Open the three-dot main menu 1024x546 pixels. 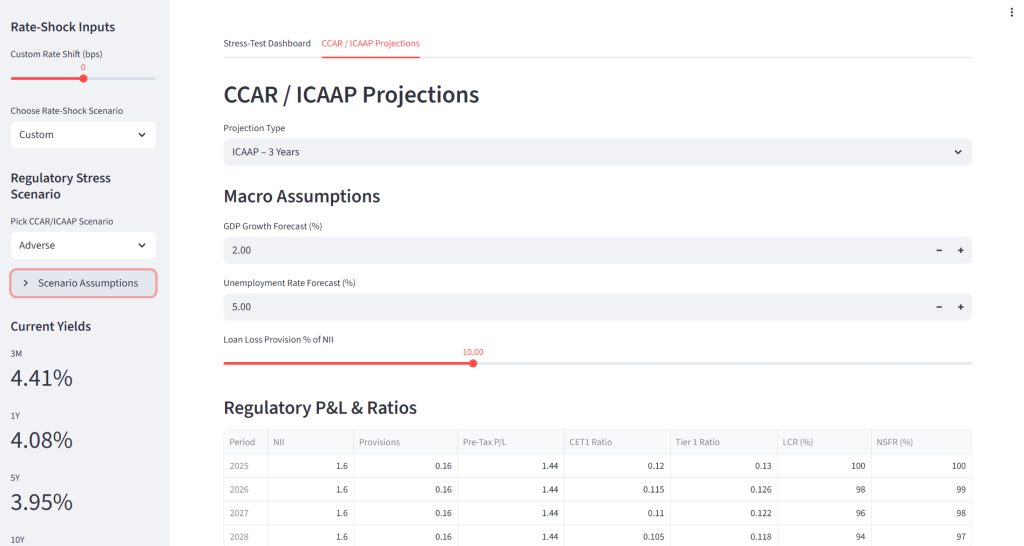pyautogui.click(x=1012, y=12)
